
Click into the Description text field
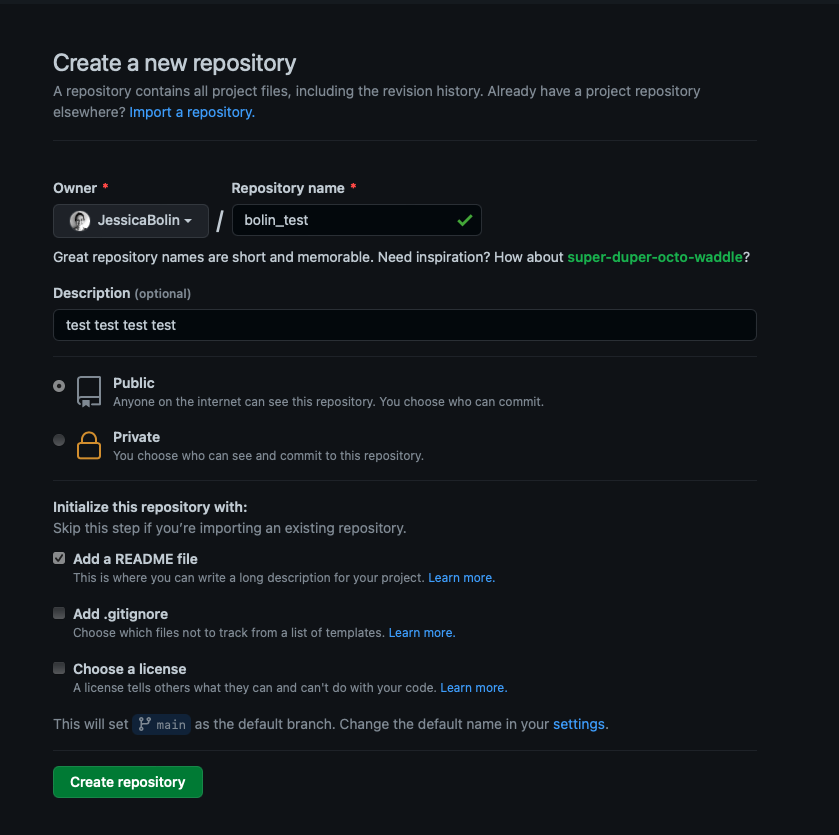pos(404,325)
